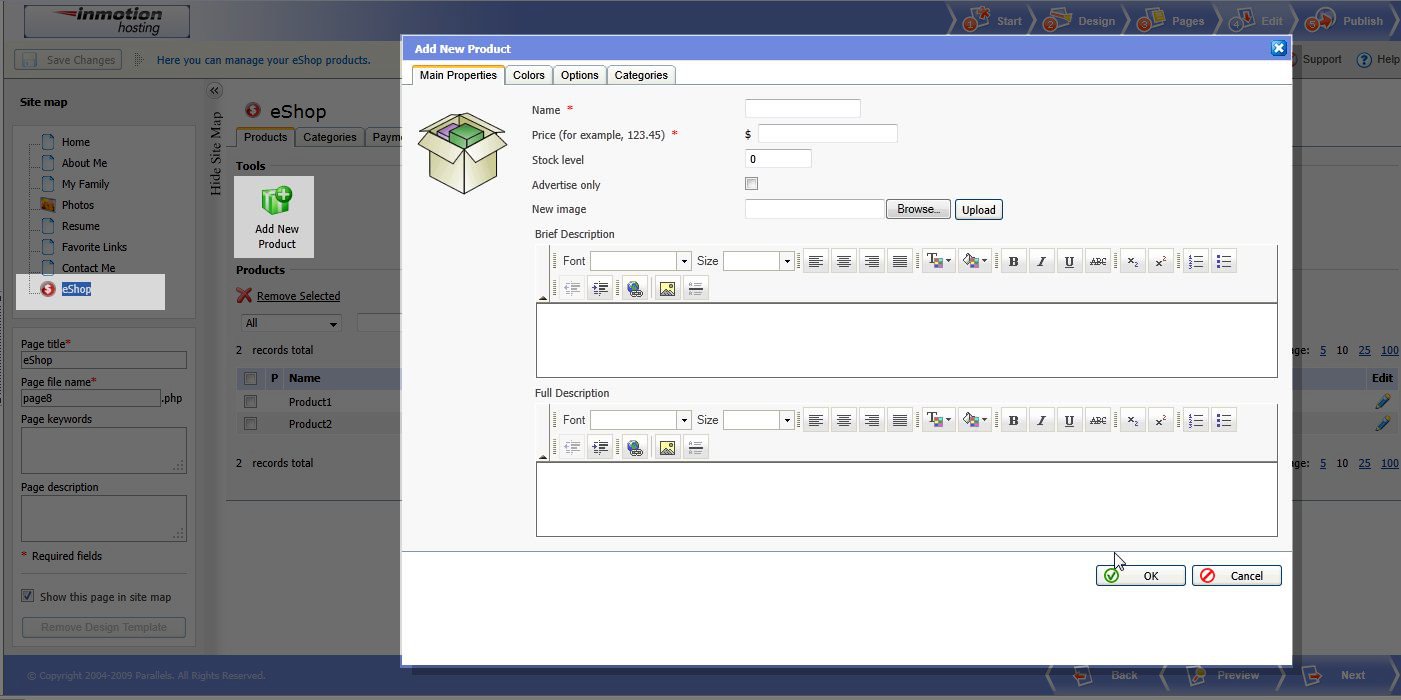
Task: Insert image in the Brief Description editor
Action: pyautogui.click(x=667, y=289)
